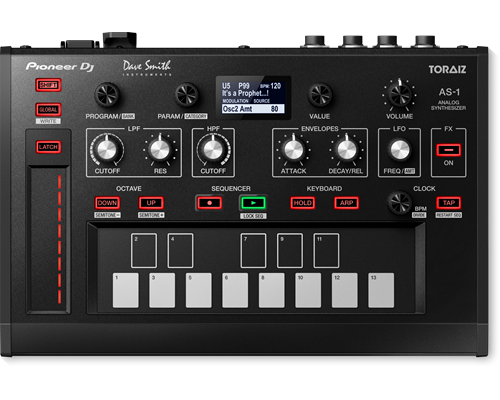500x400 pixels.
Task: Tap white key pad 6
Action: pyautogui.click(x=235, y=290)
